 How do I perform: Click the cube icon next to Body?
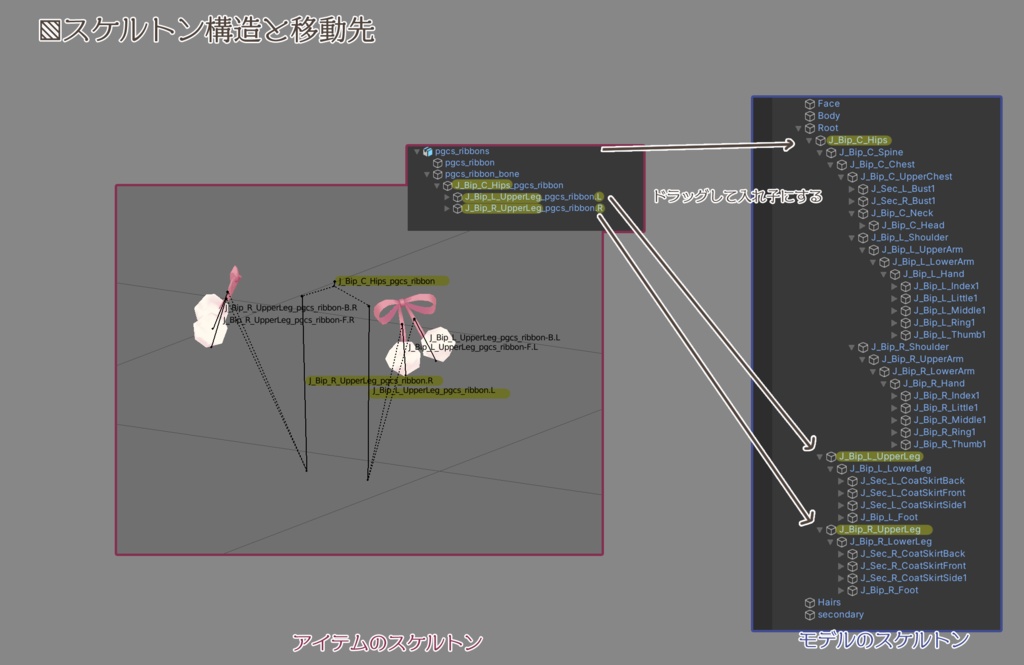(x=810, y=116)
